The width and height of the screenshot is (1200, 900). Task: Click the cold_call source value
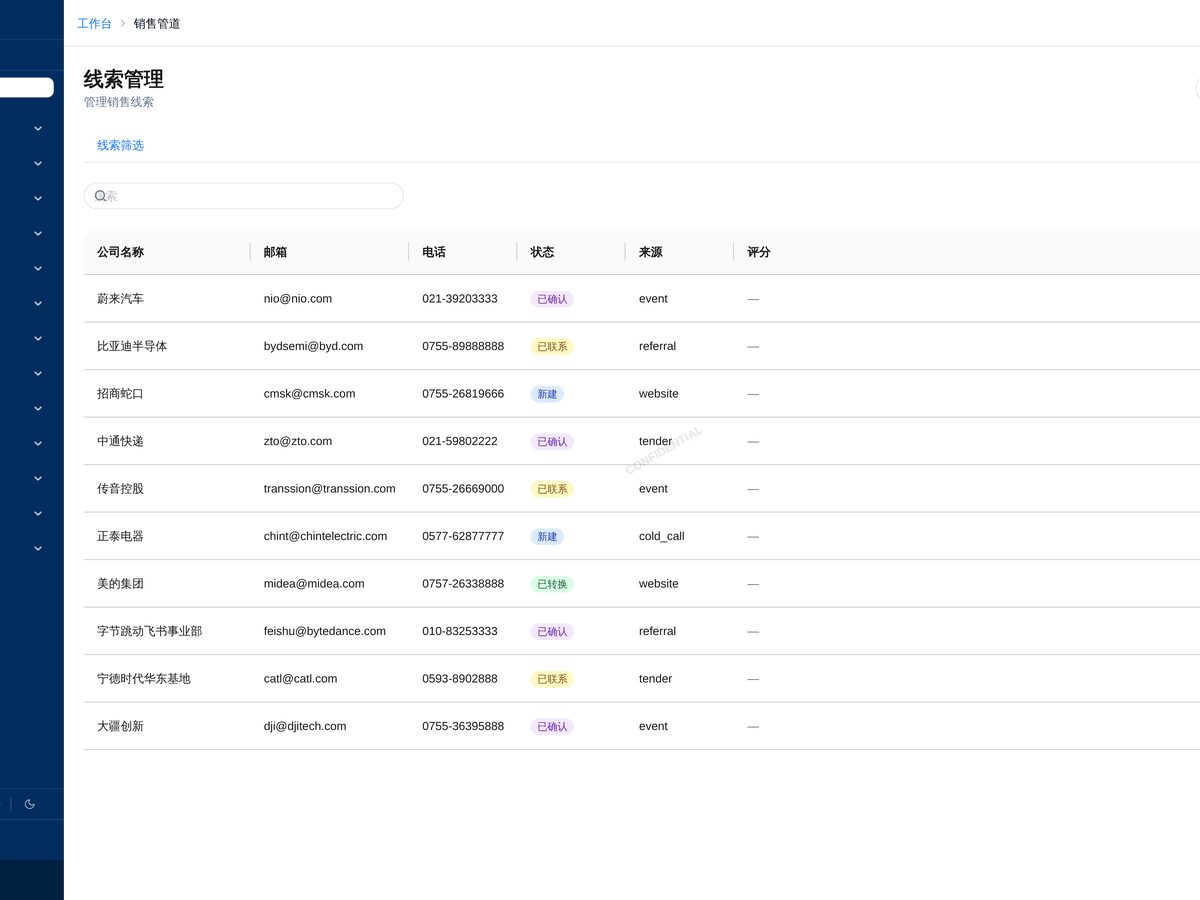pos(662,536)
